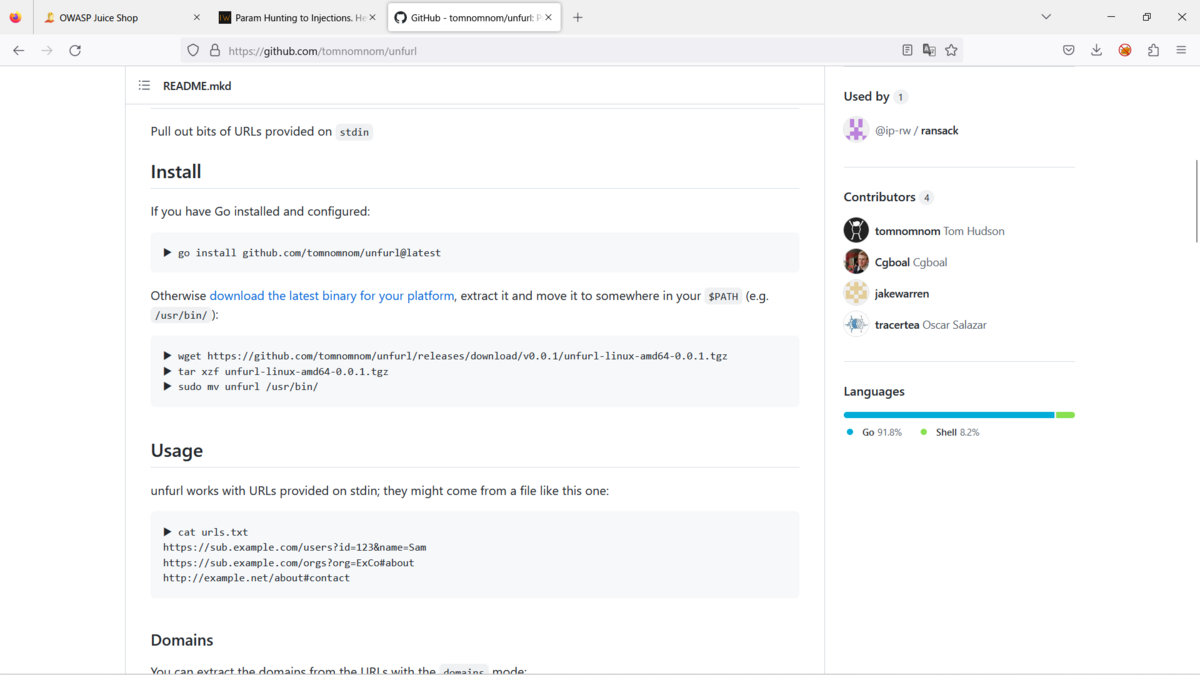The image size is (1200, 675).
Task: Click tomnomnom's avatar image
Action: tap(856, 230)
